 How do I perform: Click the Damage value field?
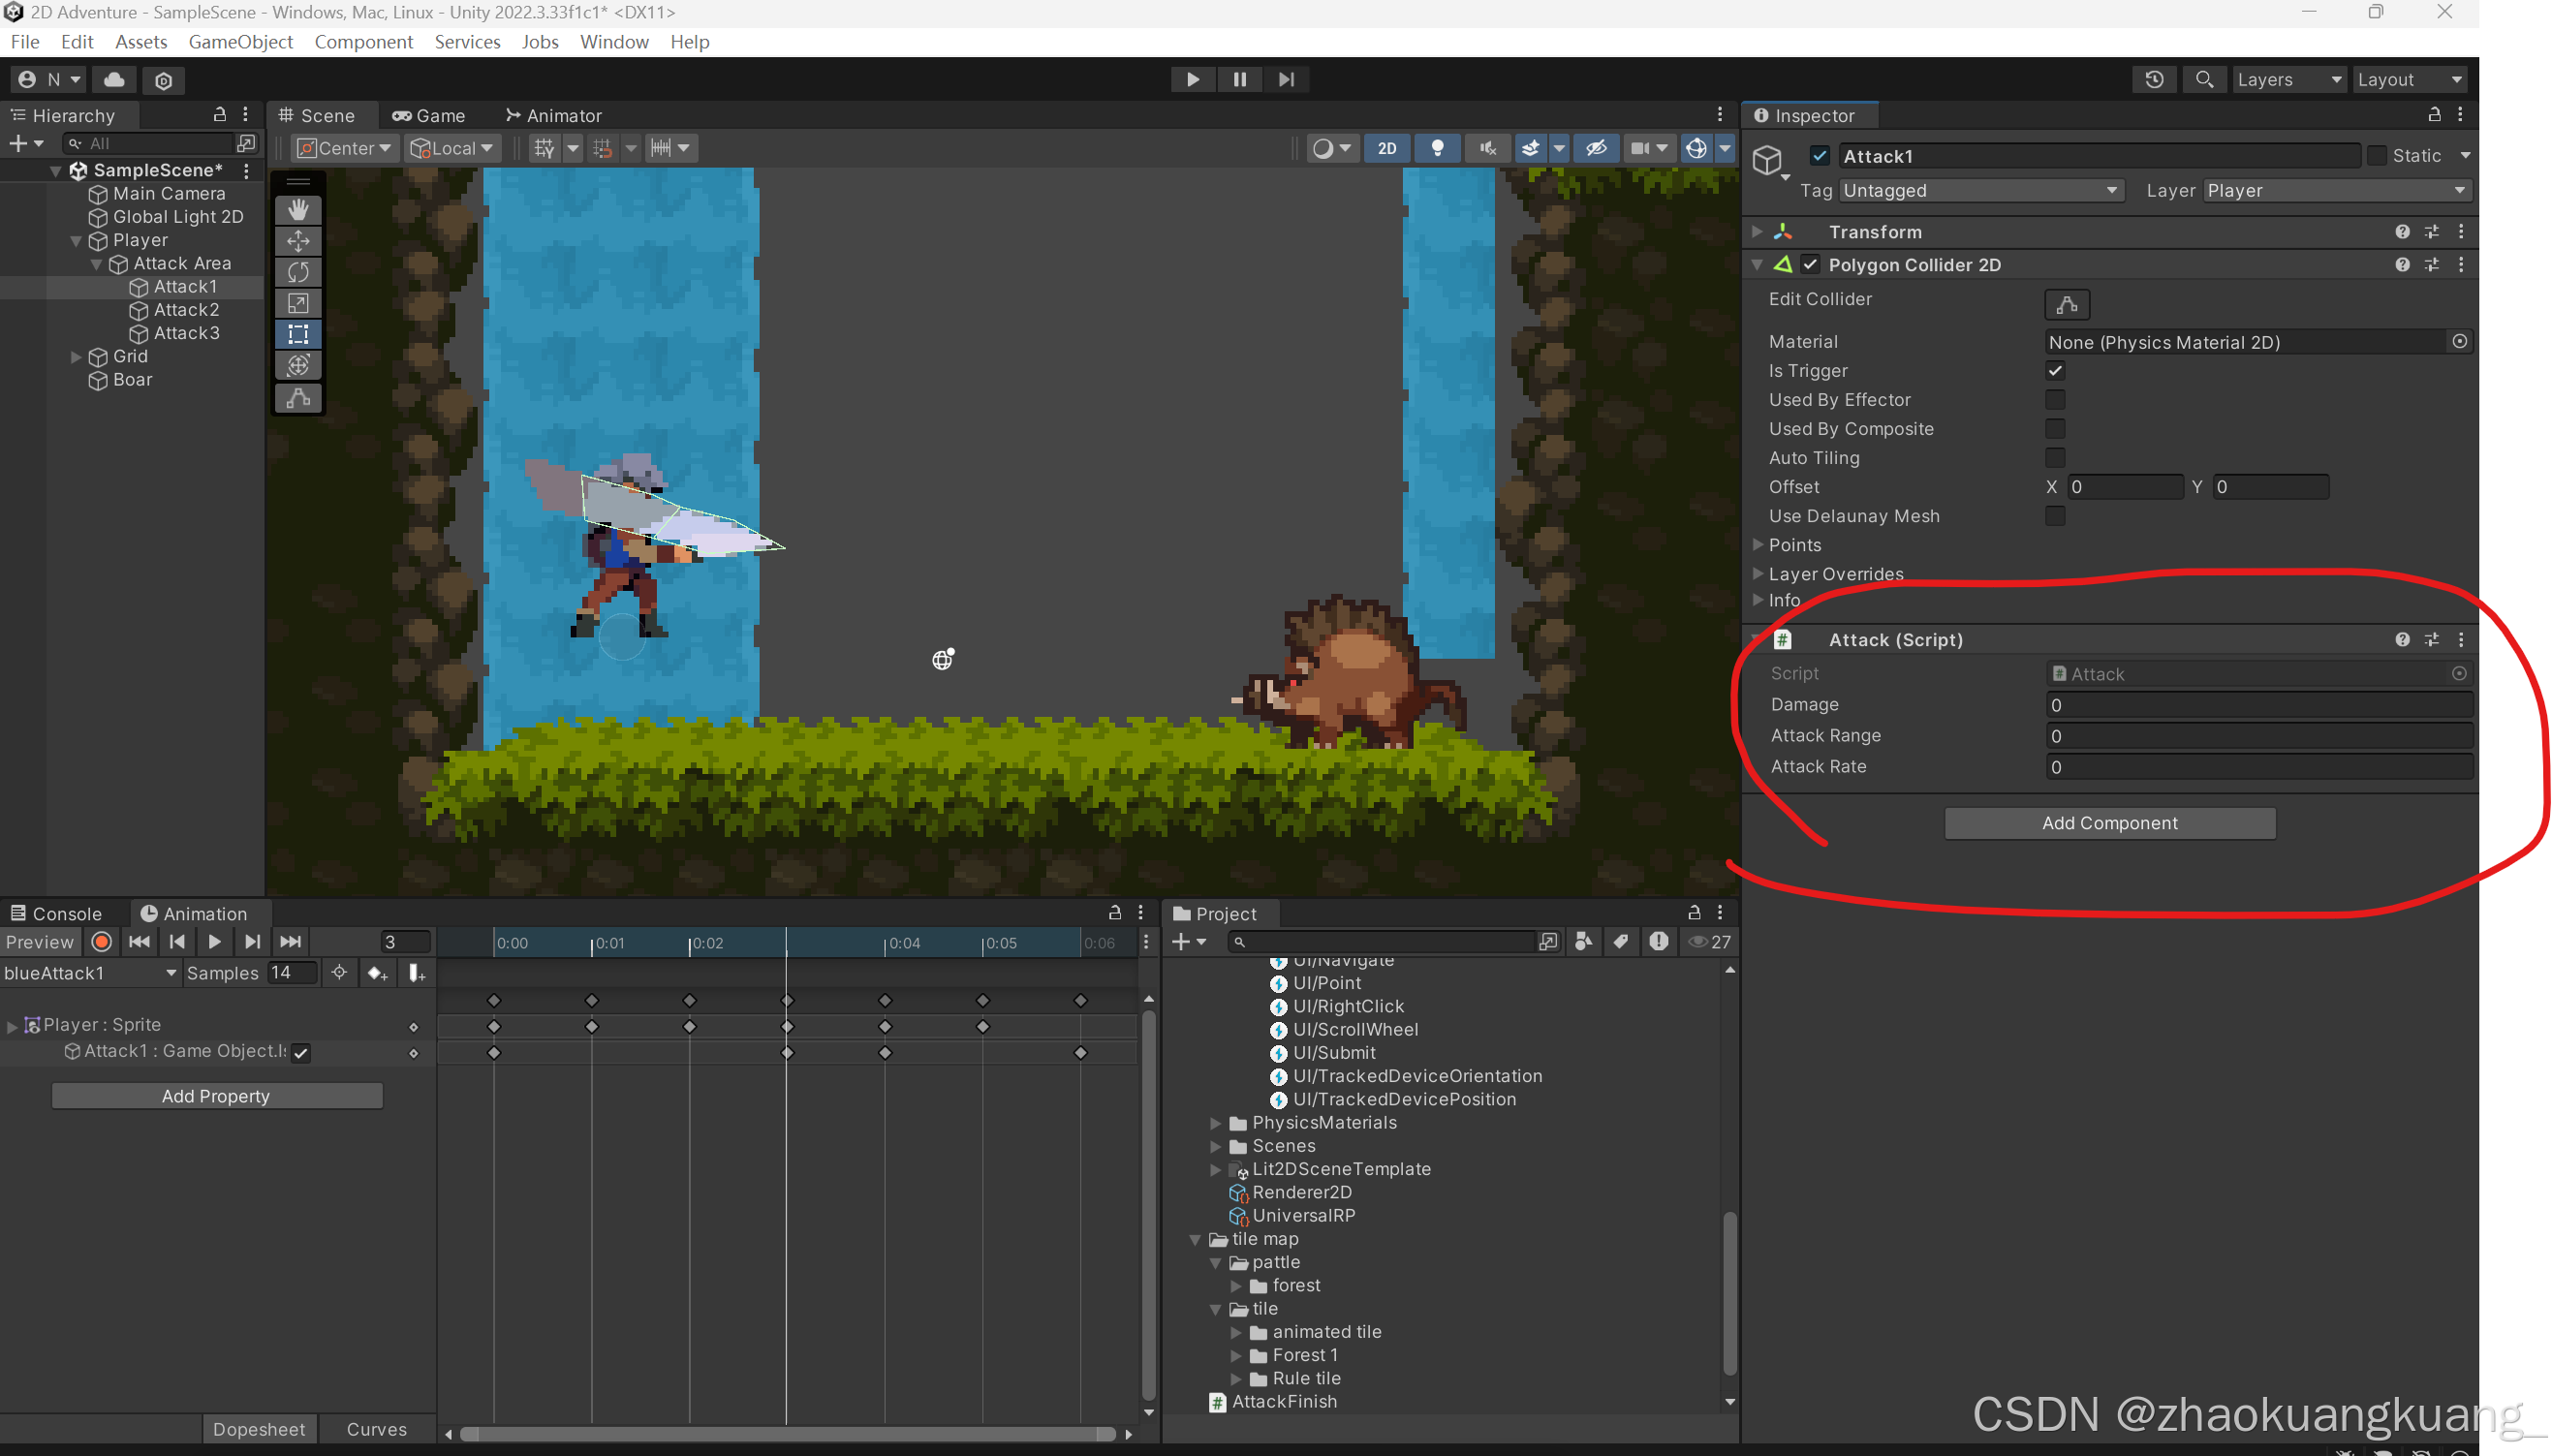coord(2258,705)
